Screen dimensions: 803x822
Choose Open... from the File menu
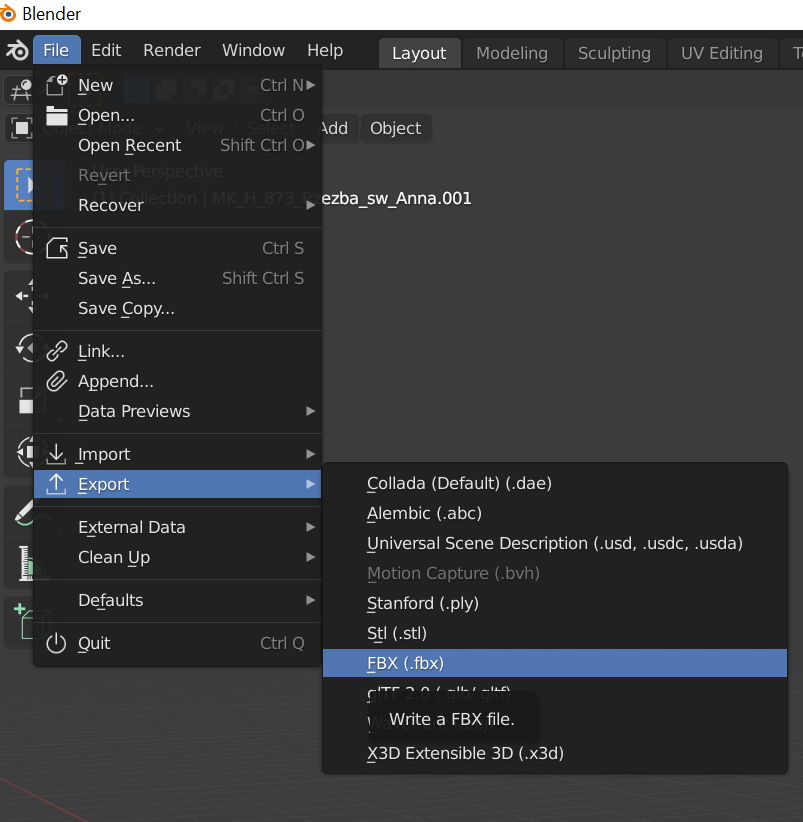[178, 115]
